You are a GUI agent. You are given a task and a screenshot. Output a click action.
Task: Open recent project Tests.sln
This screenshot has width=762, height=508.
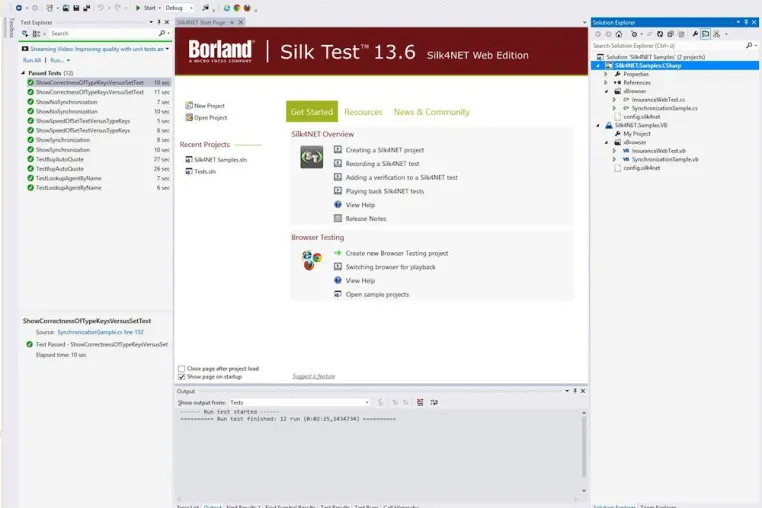(x=205, y=171)
